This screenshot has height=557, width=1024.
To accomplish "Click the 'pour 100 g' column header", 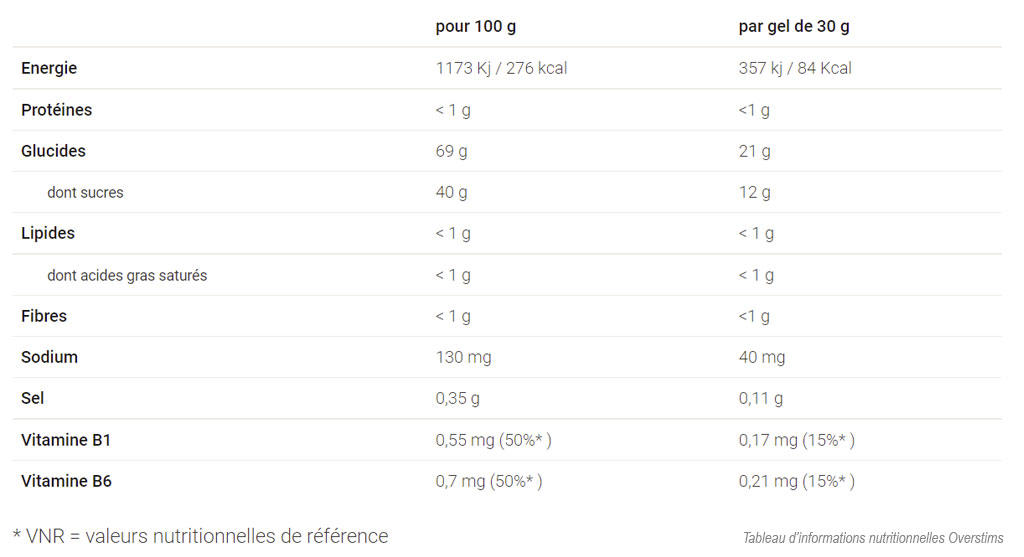I will [x=475, y=27].
